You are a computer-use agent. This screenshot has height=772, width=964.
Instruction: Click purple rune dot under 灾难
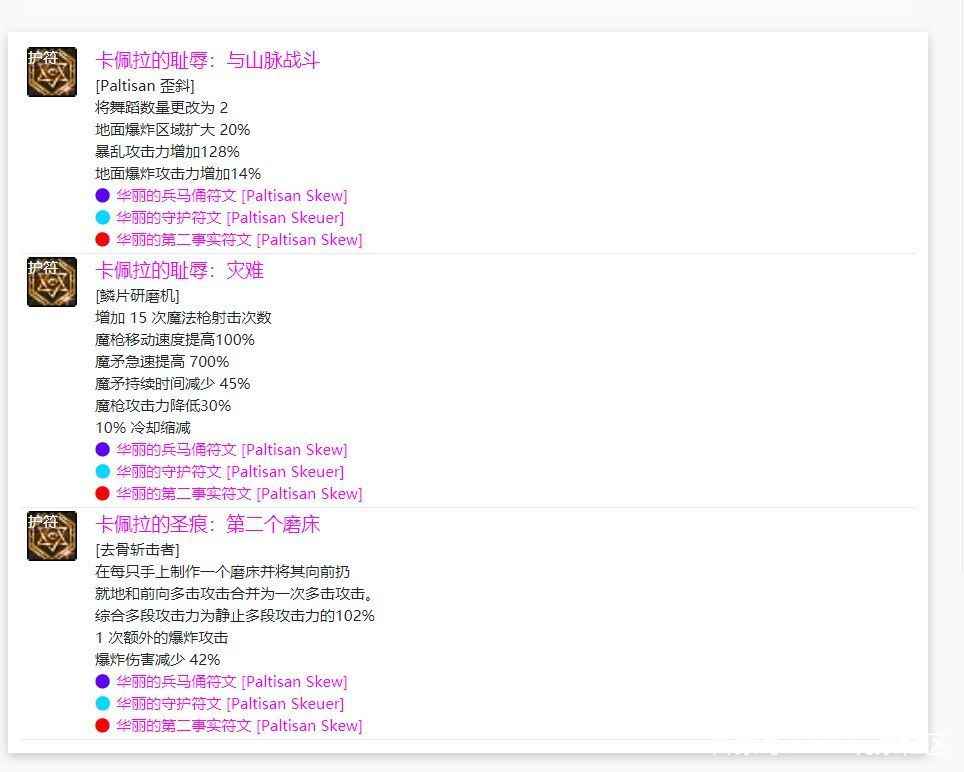pyautogui.click(x=103, y=449)
